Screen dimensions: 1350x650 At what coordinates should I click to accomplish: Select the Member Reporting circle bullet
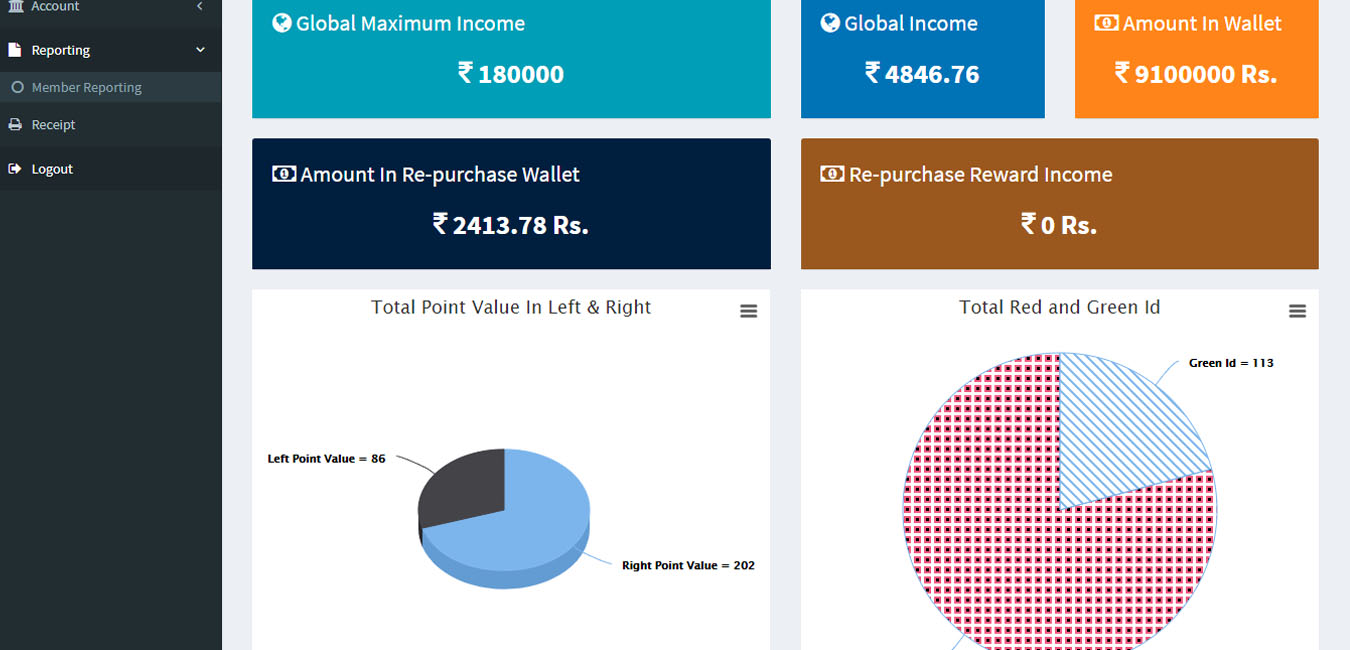coord(18,88)
